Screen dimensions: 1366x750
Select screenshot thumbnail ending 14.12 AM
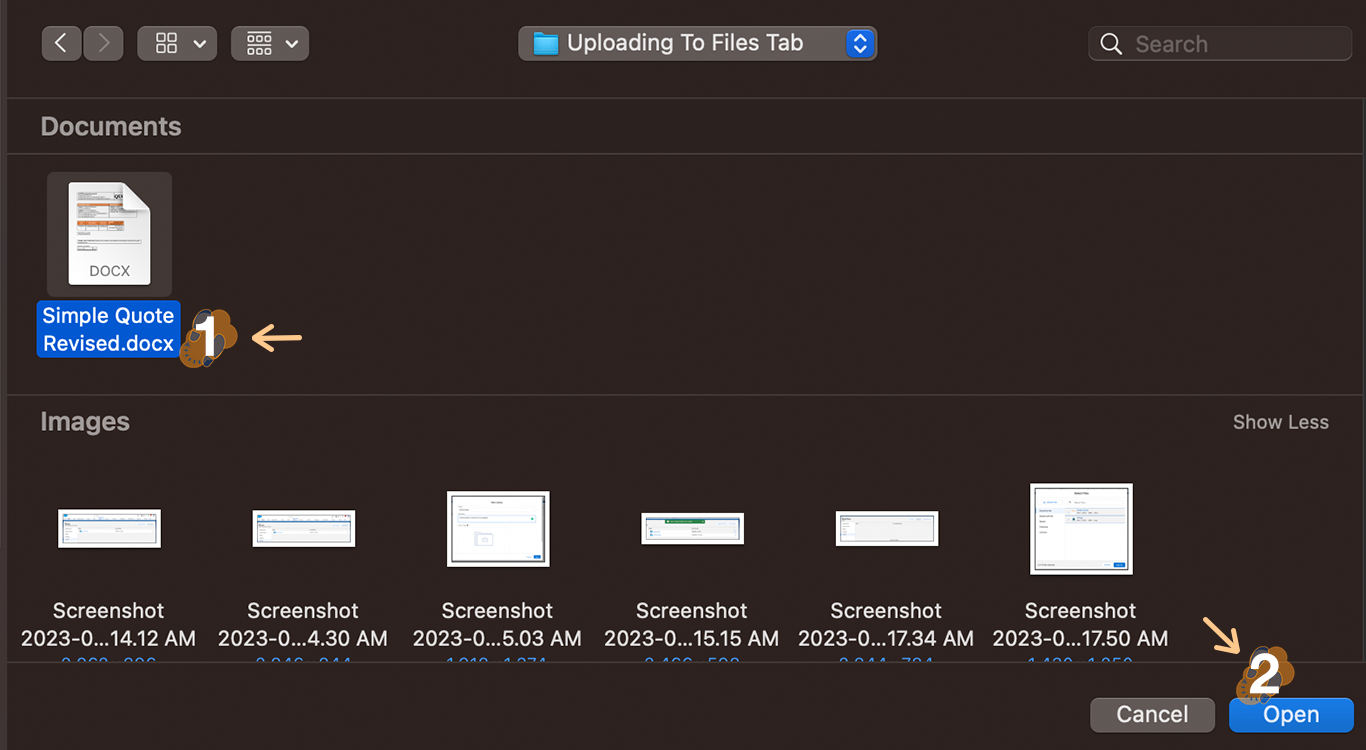[x=109, y=528]
